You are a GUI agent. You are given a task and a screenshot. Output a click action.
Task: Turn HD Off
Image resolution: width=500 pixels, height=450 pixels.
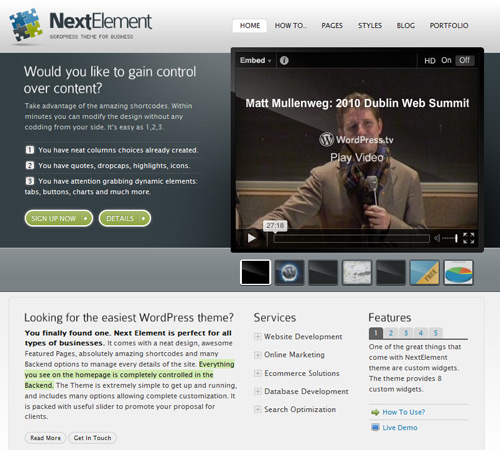tap(464, 60)
